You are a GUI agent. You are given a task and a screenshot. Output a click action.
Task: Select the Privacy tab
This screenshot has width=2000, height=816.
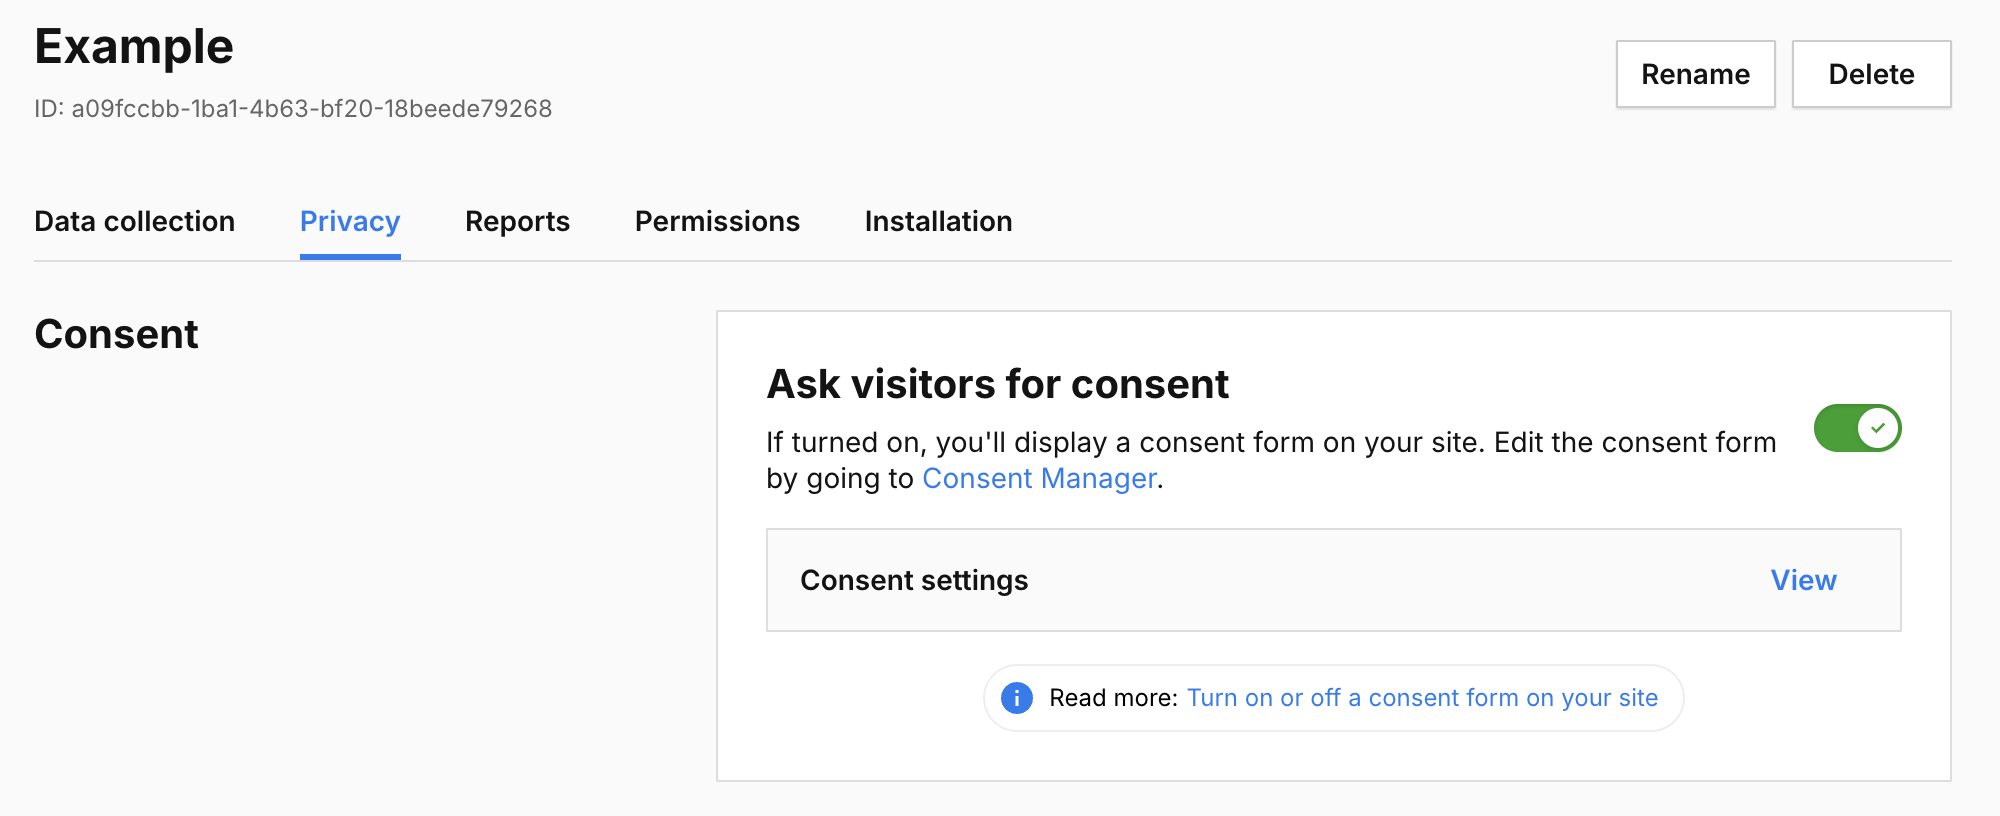[x=350, y=221]
